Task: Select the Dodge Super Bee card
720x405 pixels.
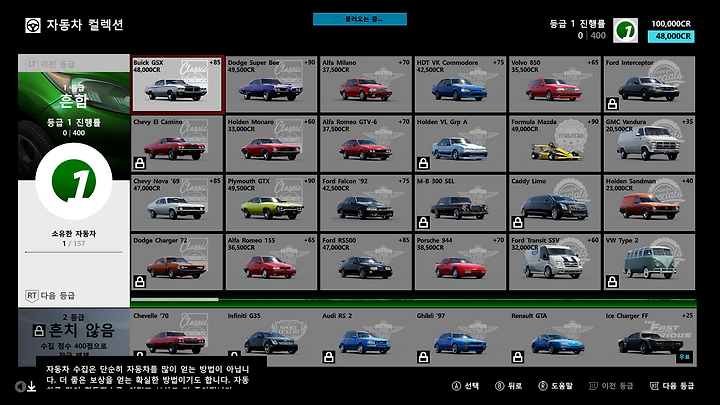Action: pos(271,85)
